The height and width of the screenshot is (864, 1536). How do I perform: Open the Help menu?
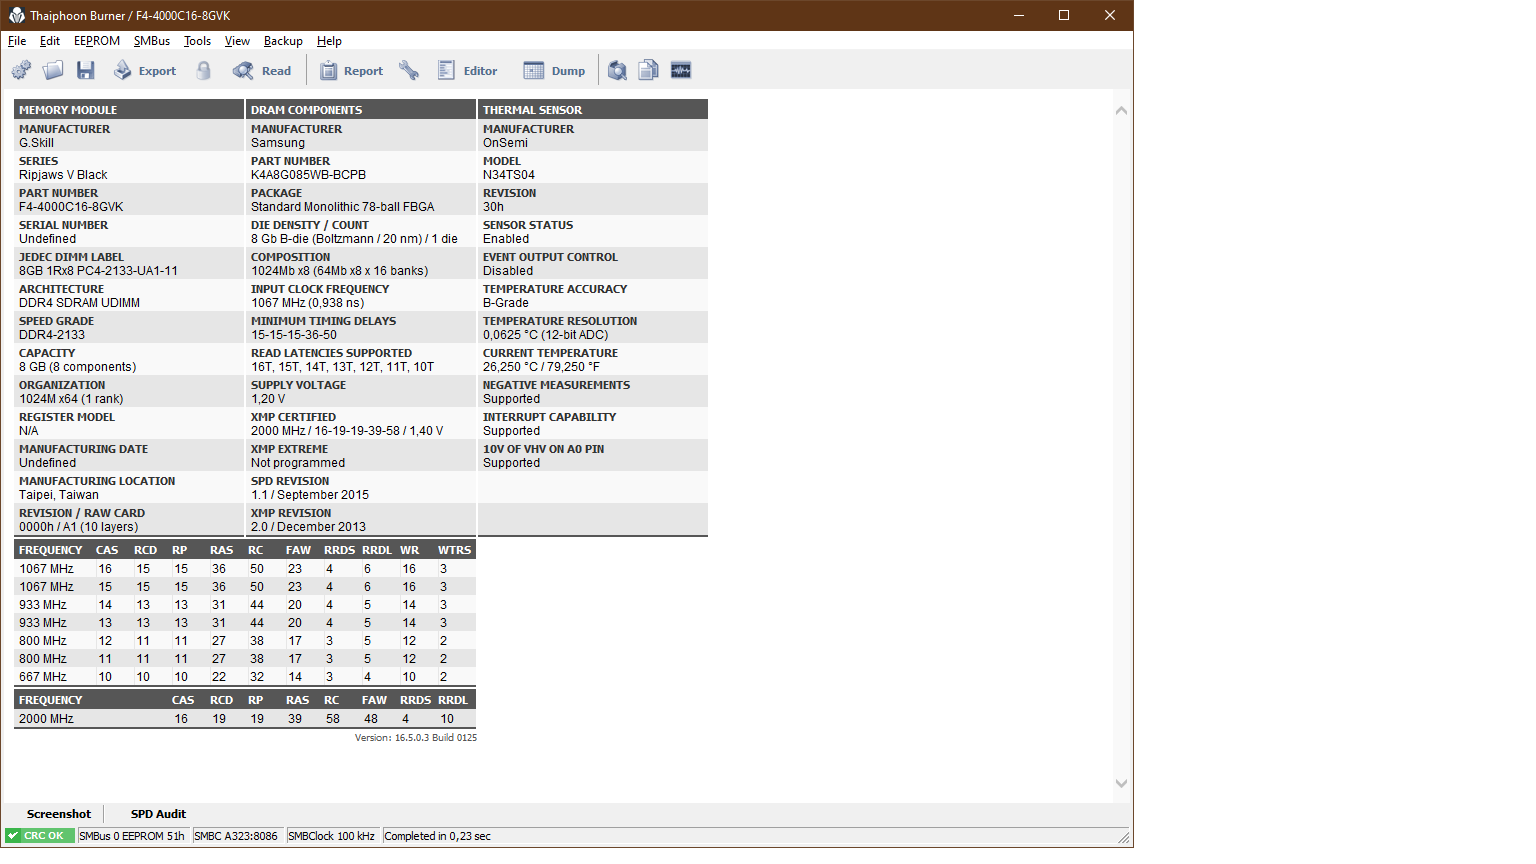point(329,41)
